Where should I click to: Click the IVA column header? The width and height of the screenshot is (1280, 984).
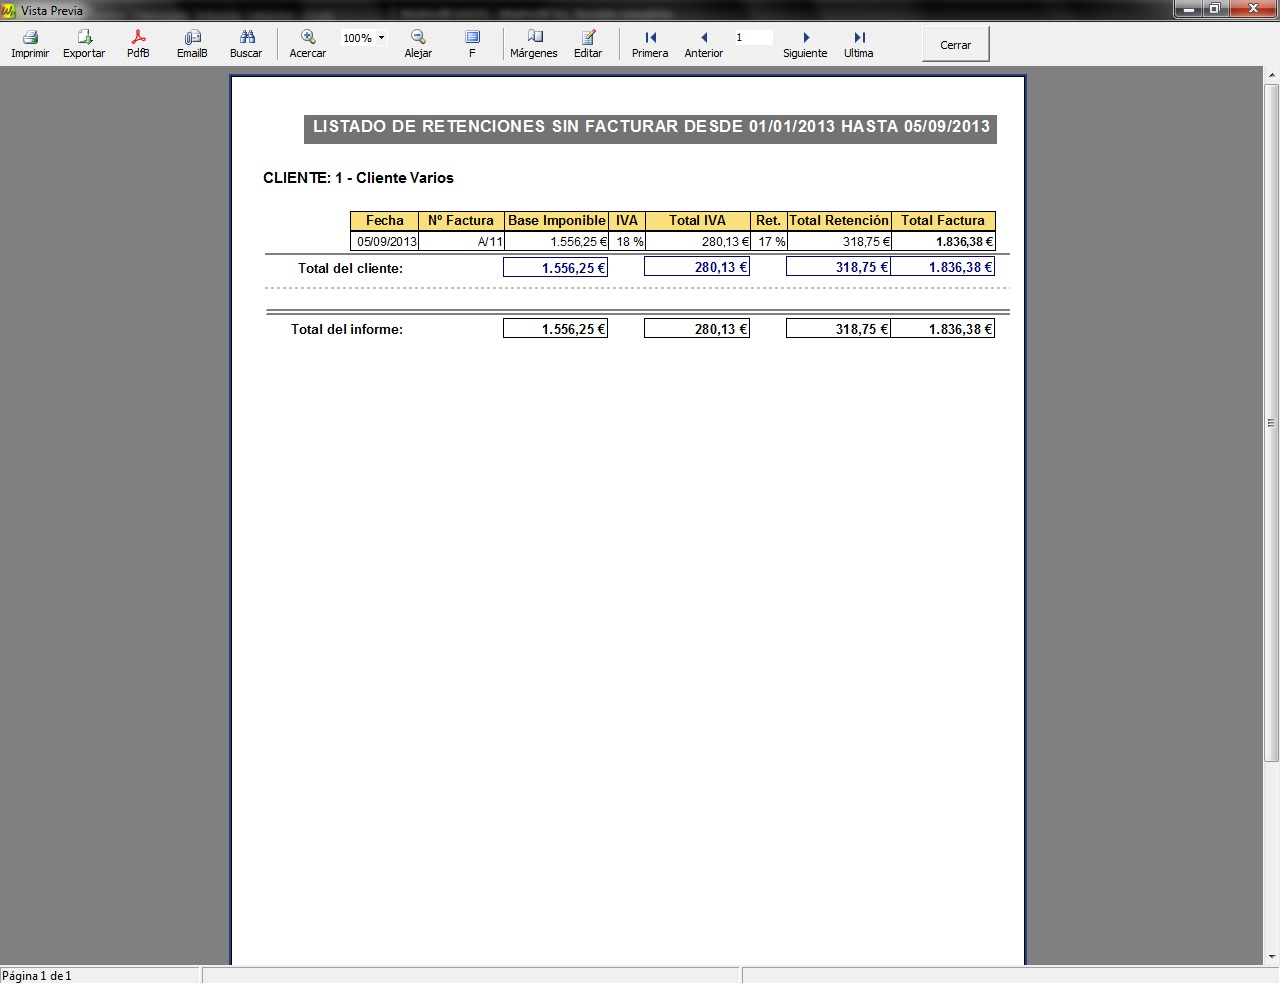point(627,221)
